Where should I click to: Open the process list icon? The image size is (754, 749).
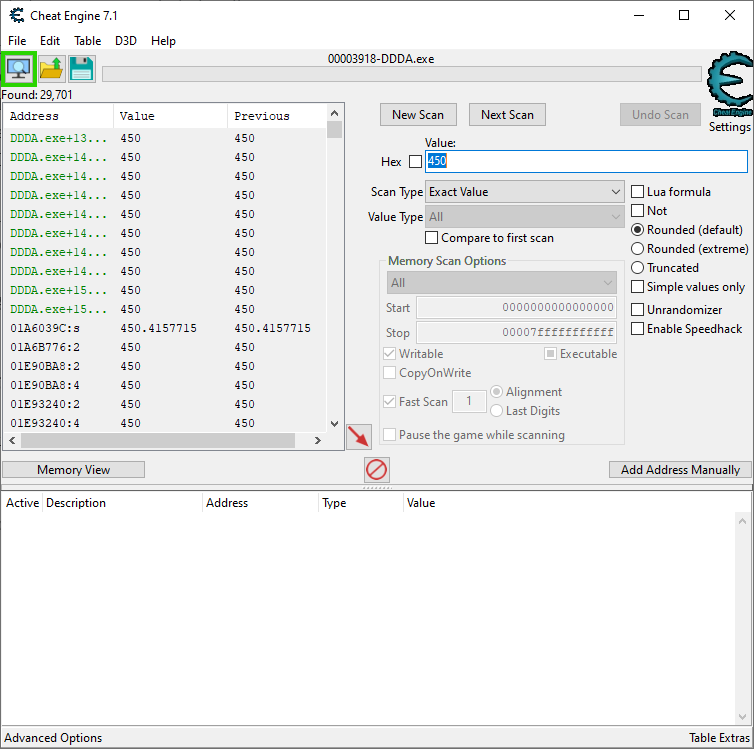[19, 69]
